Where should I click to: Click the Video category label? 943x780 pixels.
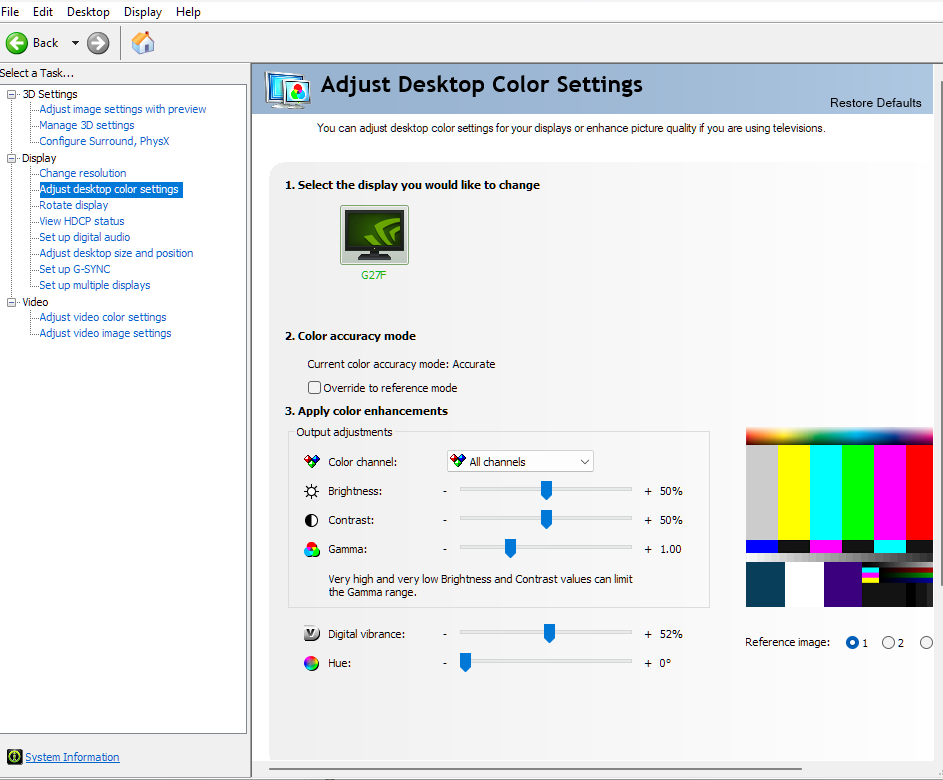click(35, 302)
